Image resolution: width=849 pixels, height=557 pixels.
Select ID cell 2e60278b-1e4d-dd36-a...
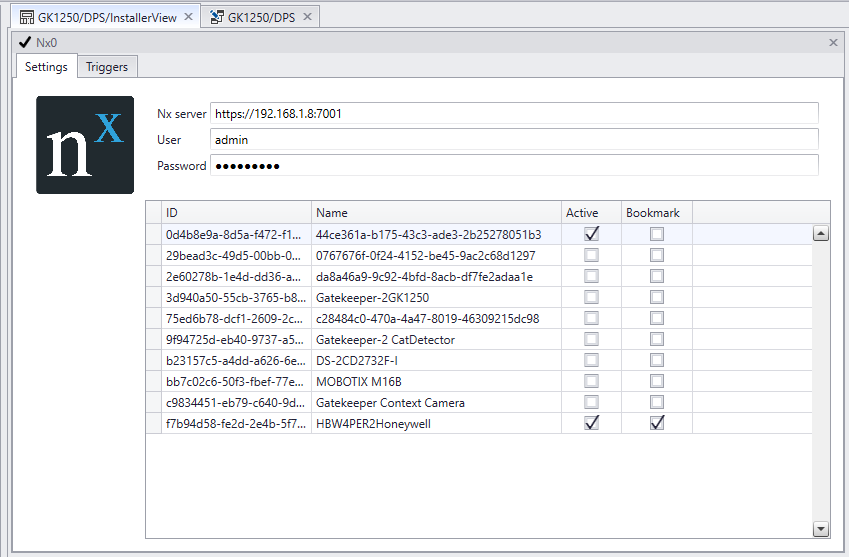click(x=236, y=277)
